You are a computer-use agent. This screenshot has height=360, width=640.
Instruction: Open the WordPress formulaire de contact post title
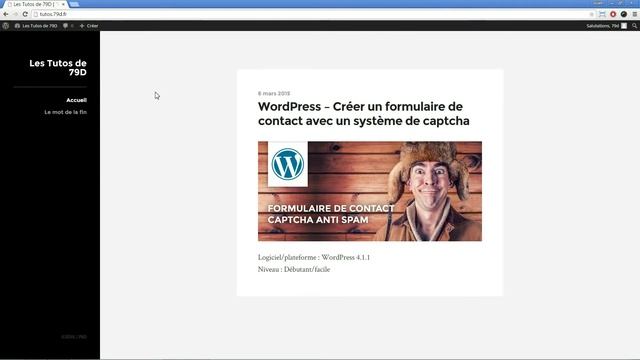click(x=363, y=113)
